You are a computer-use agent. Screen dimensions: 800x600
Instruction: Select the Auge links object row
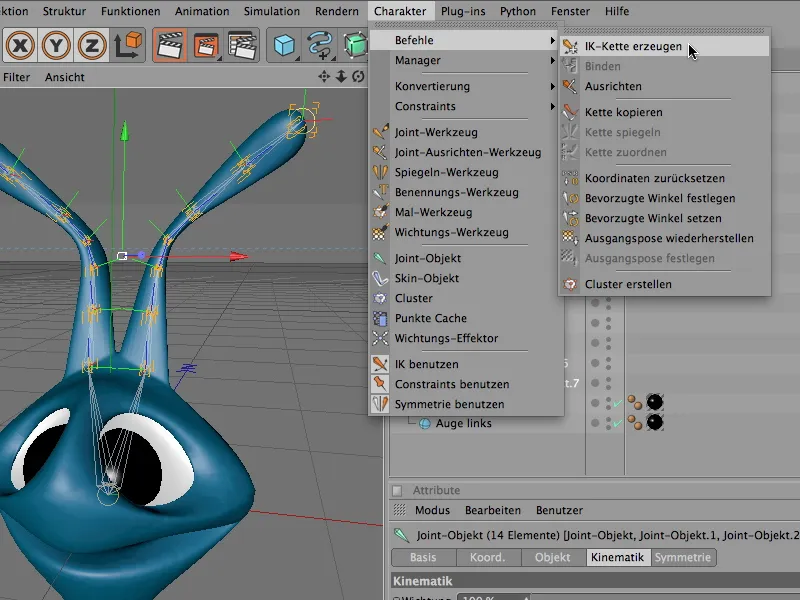point(463,423)
